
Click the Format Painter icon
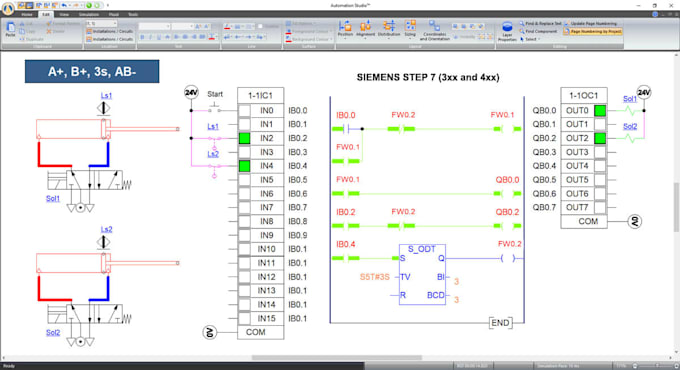click(49, 23)
